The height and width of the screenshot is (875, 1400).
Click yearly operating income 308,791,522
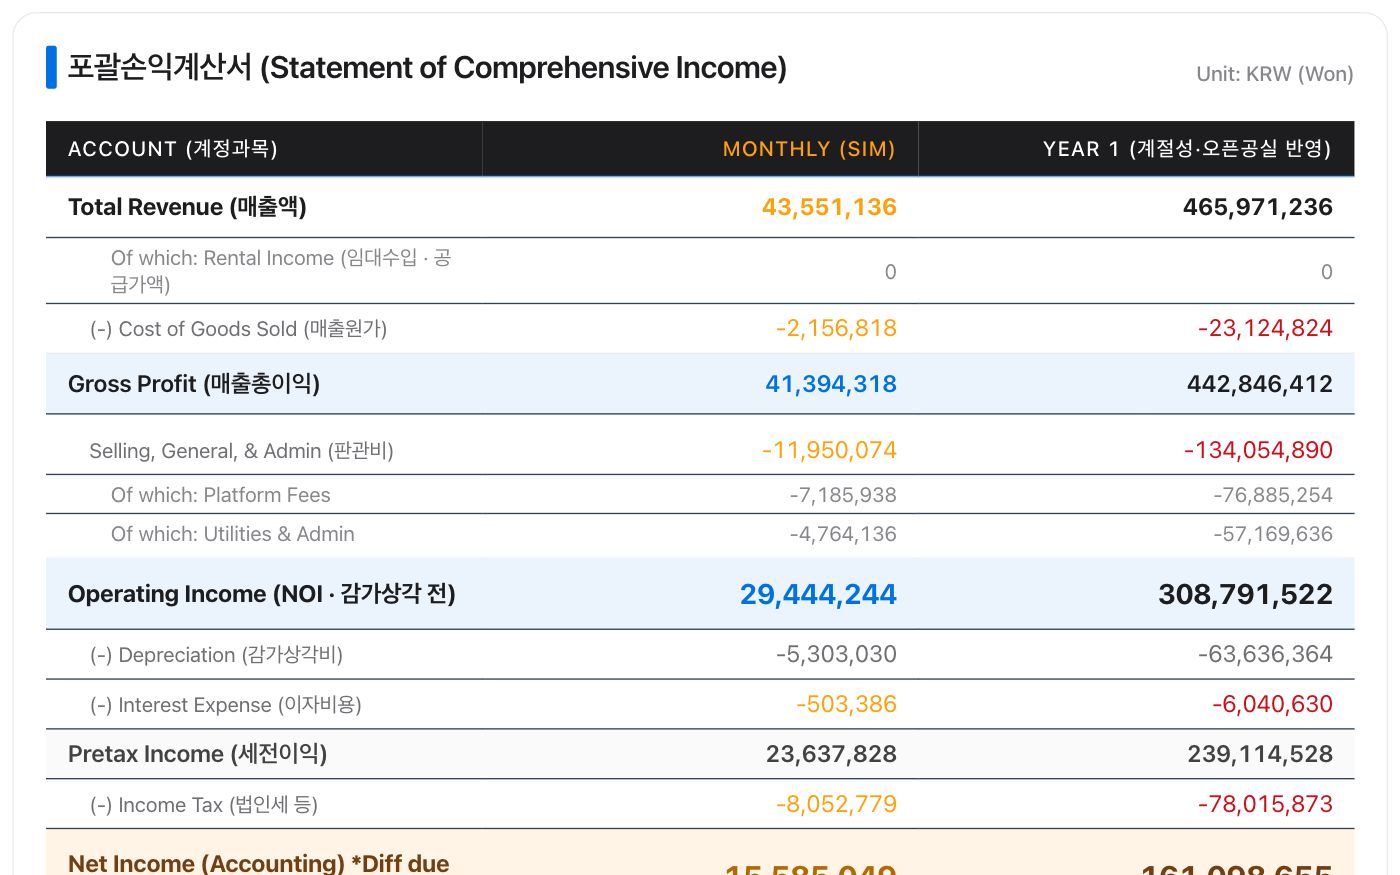tap(1245, 594)
